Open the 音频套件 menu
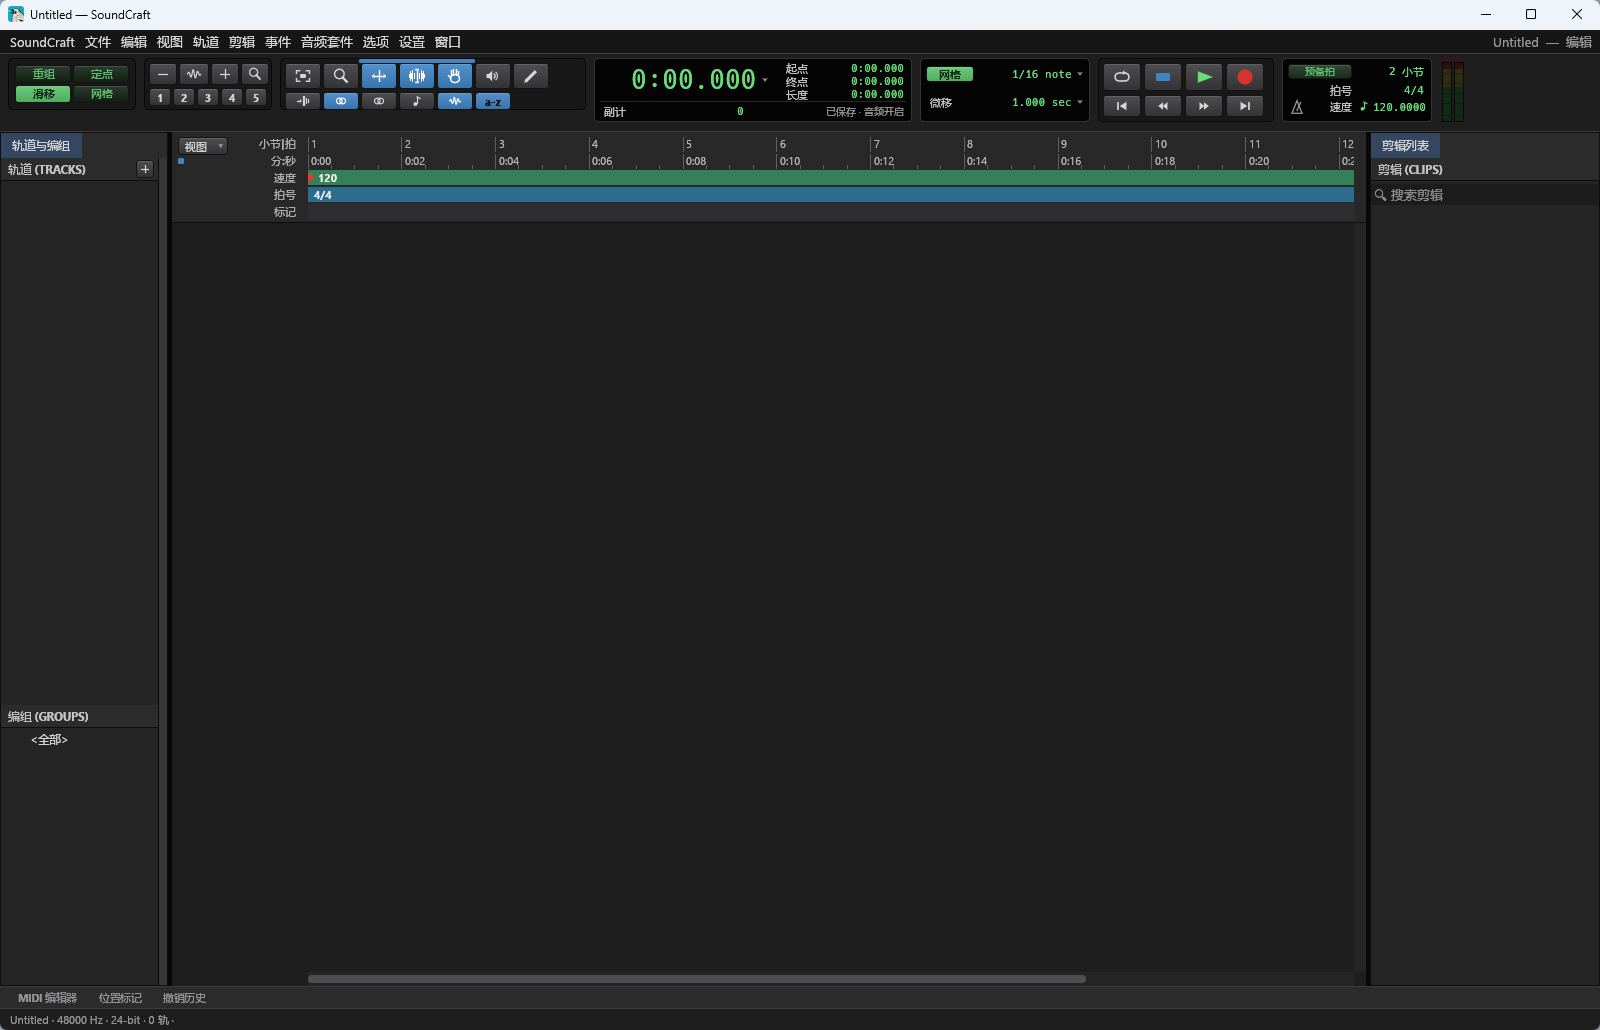This screenshot has height=1030, width=1600. (x=327, y=42)
